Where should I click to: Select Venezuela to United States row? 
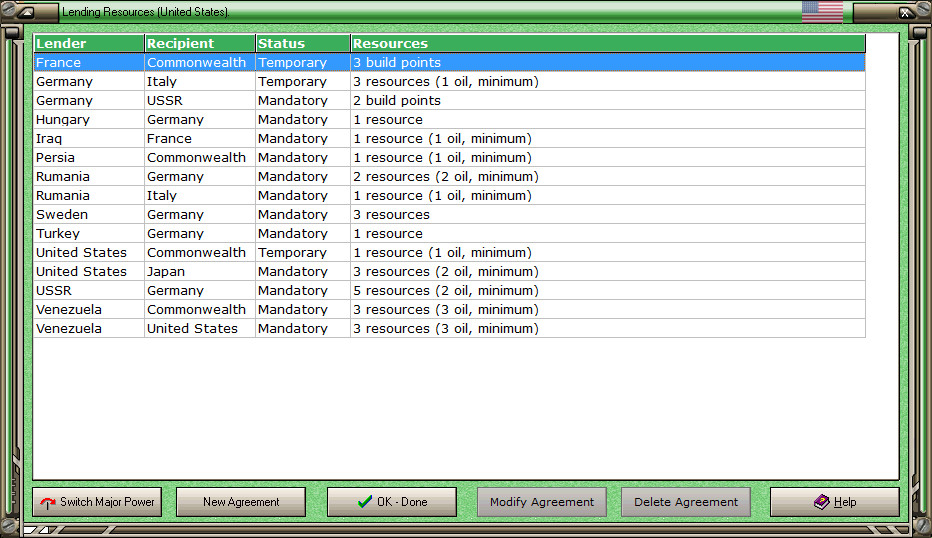(x=449, y=329)
